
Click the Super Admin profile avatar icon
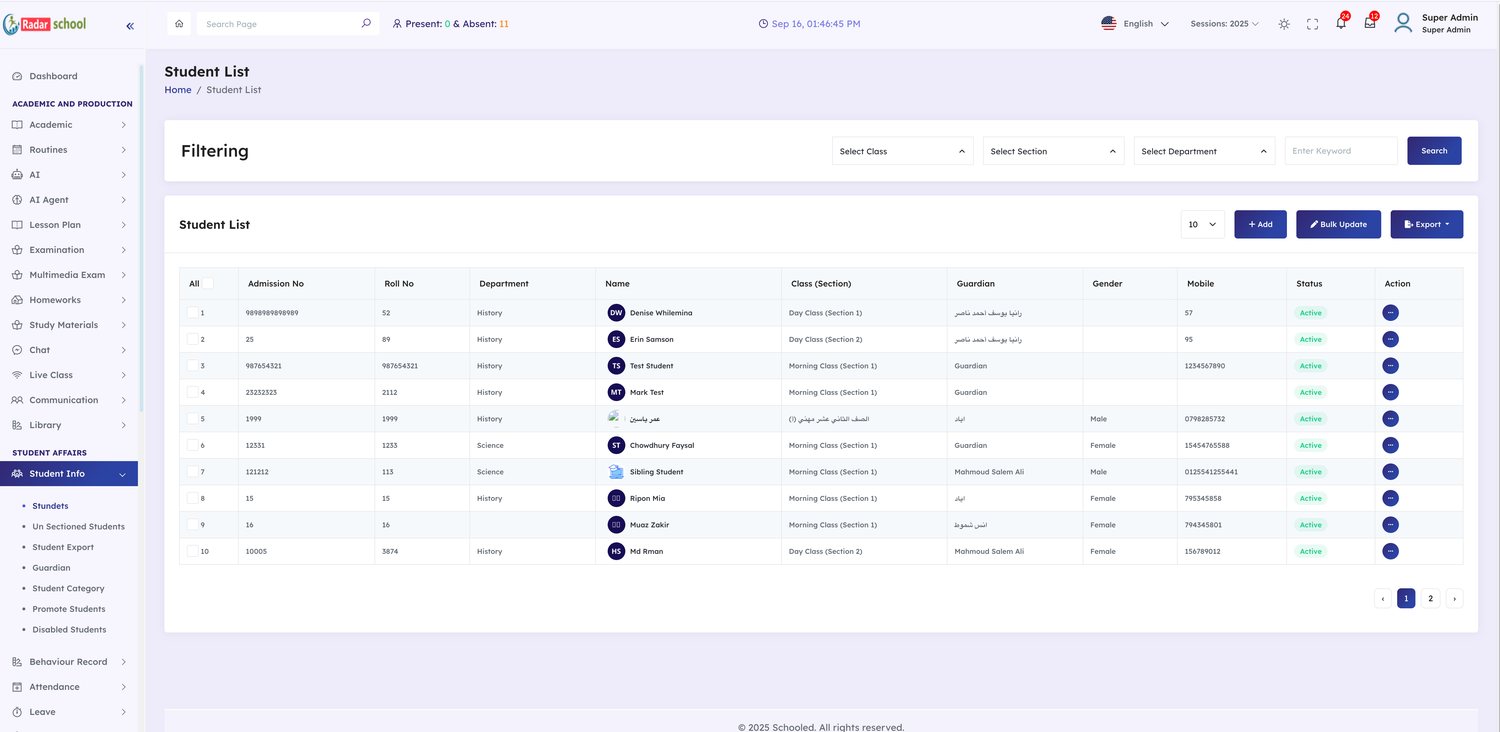click(x=1403, y=23)
